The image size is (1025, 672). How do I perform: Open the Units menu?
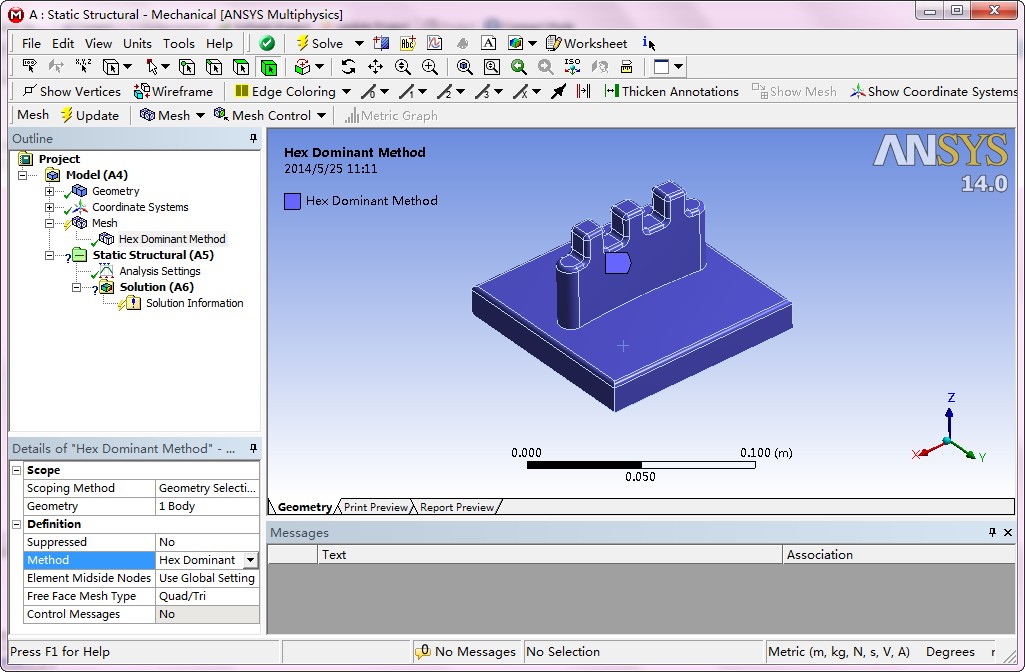click(137, 43)
